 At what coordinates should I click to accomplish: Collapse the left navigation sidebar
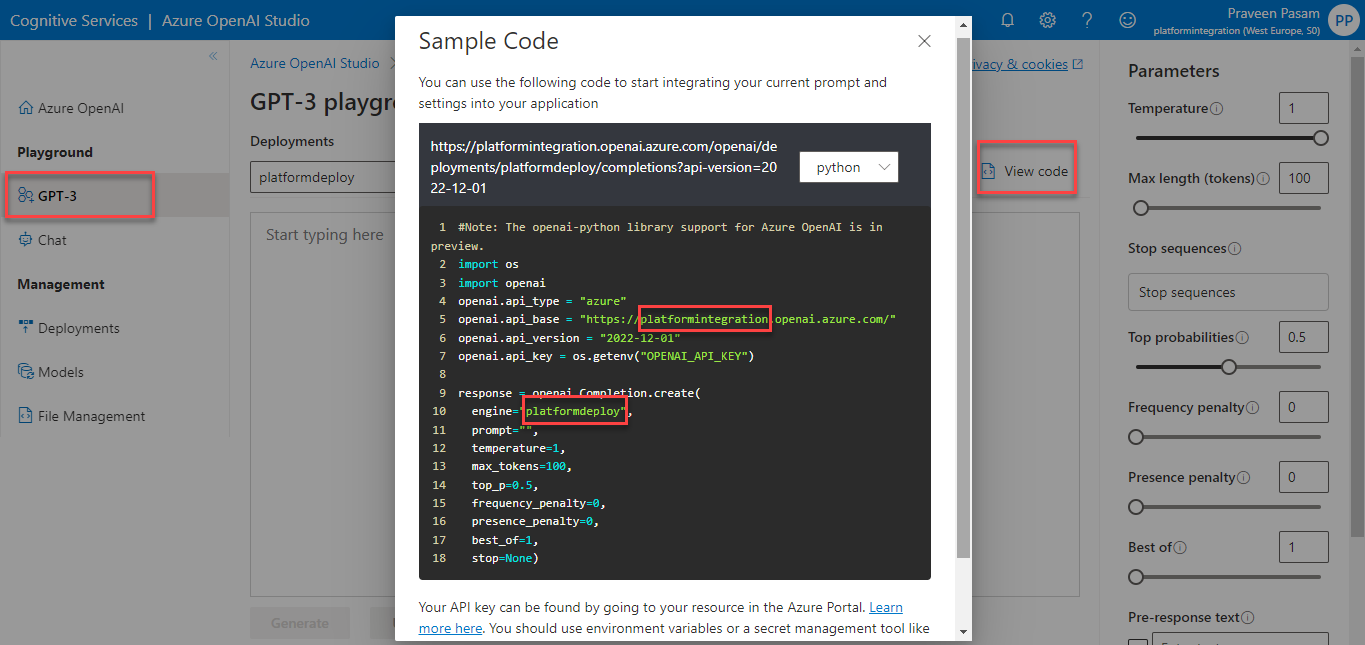tap(213, 56)
